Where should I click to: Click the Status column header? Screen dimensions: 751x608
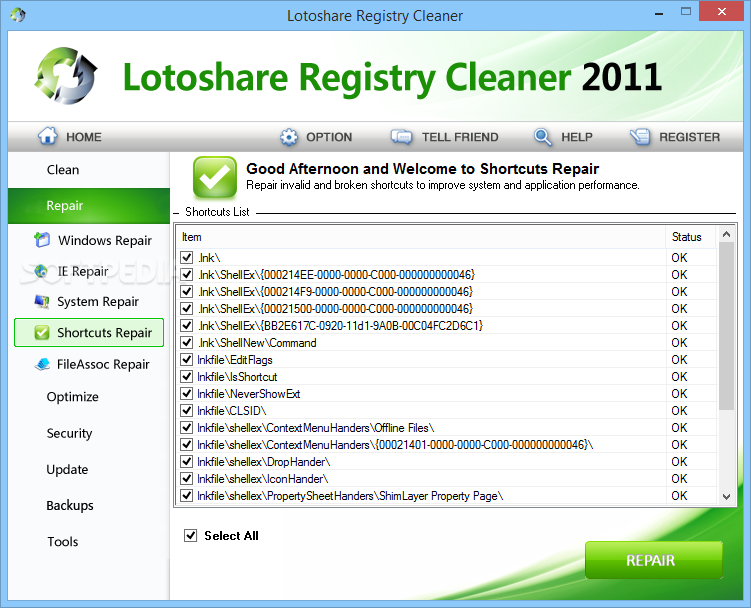pos(690,237)
